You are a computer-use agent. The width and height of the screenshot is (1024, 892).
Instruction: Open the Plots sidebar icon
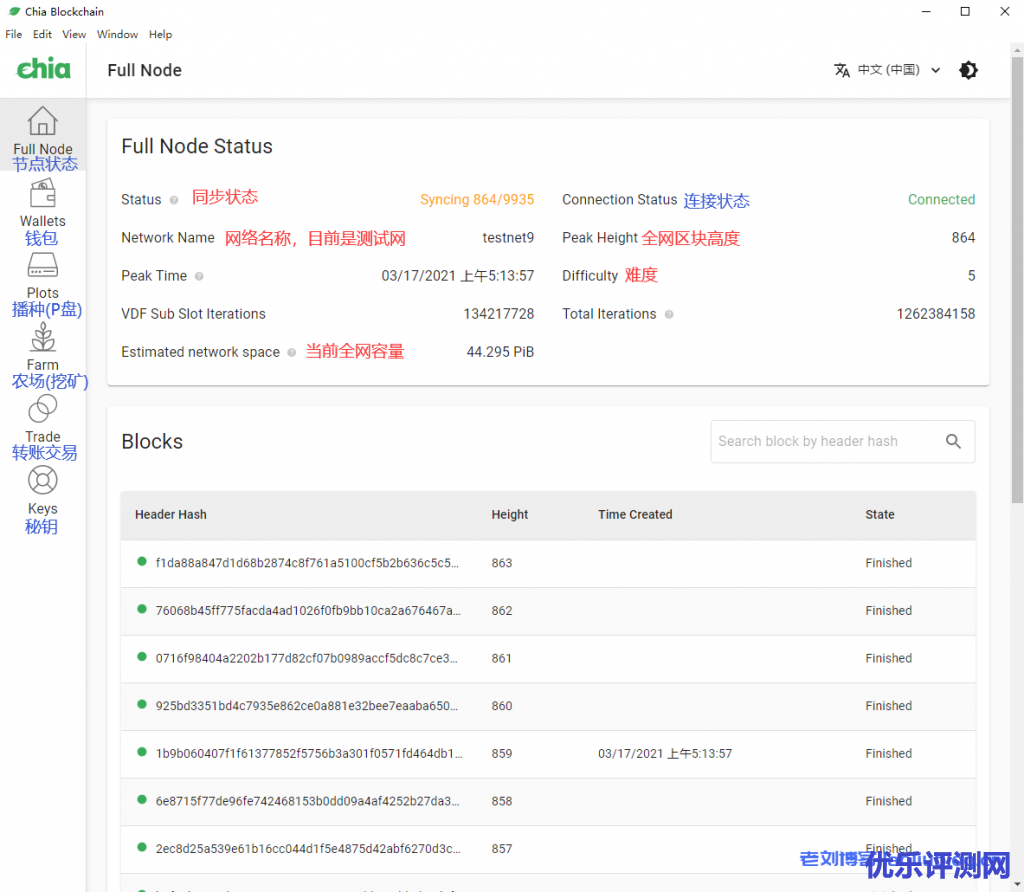click(42, 265)
